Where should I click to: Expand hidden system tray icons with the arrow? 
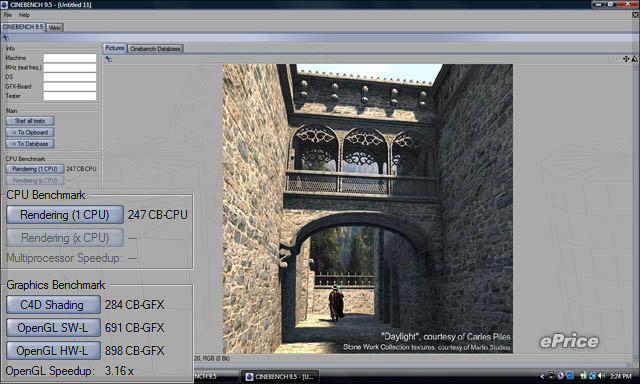click(x=542, y=376)
